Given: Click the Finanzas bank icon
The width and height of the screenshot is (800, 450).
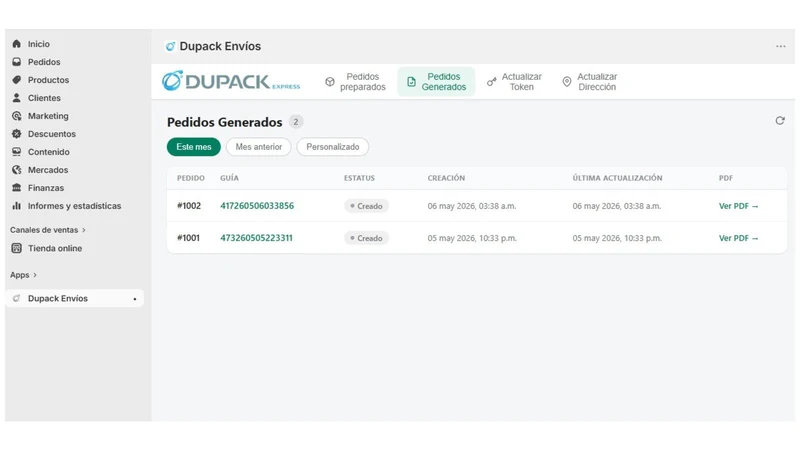Looking at the screenshot, I should coord(16,188).
